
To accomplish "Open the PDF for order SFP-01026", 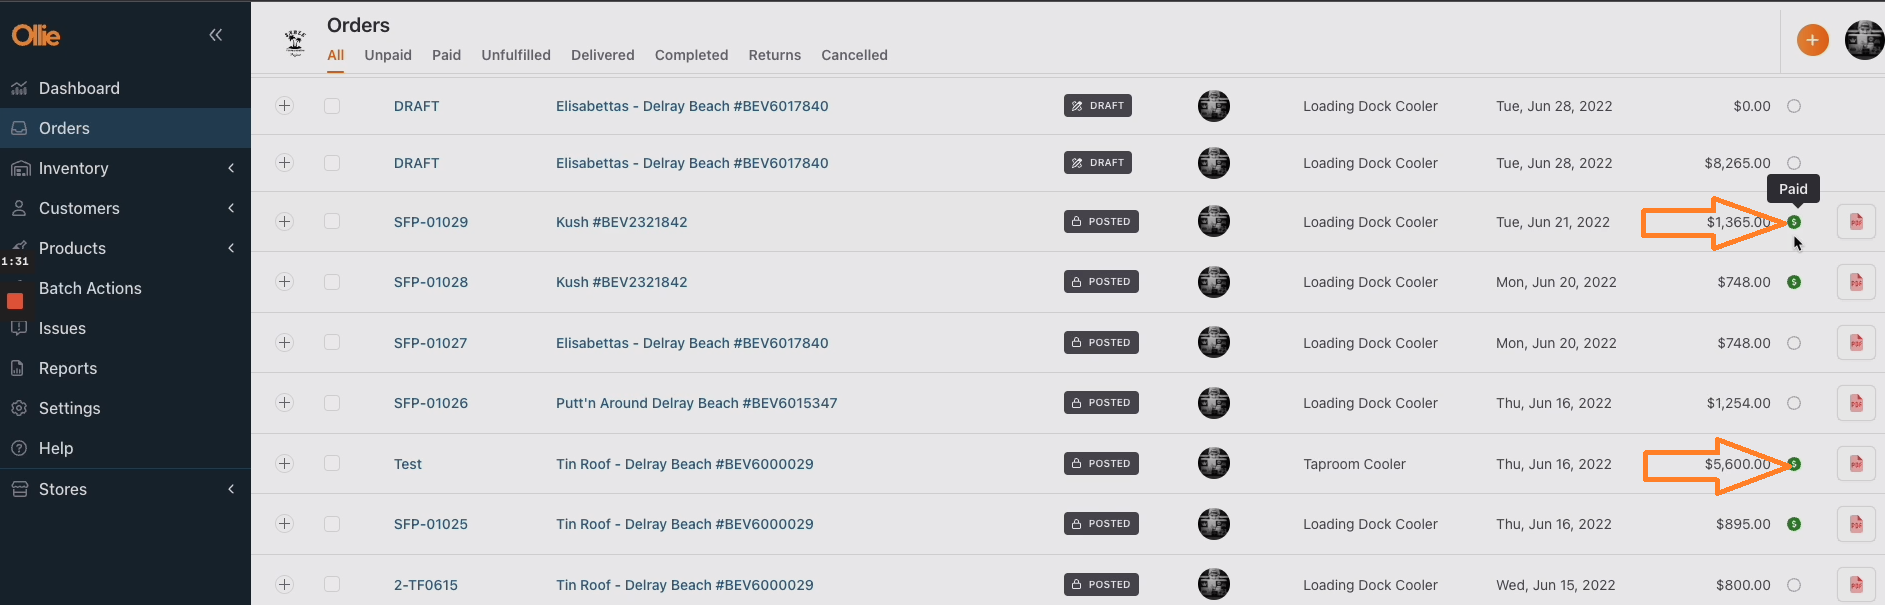I will [x=1856, y=403].
